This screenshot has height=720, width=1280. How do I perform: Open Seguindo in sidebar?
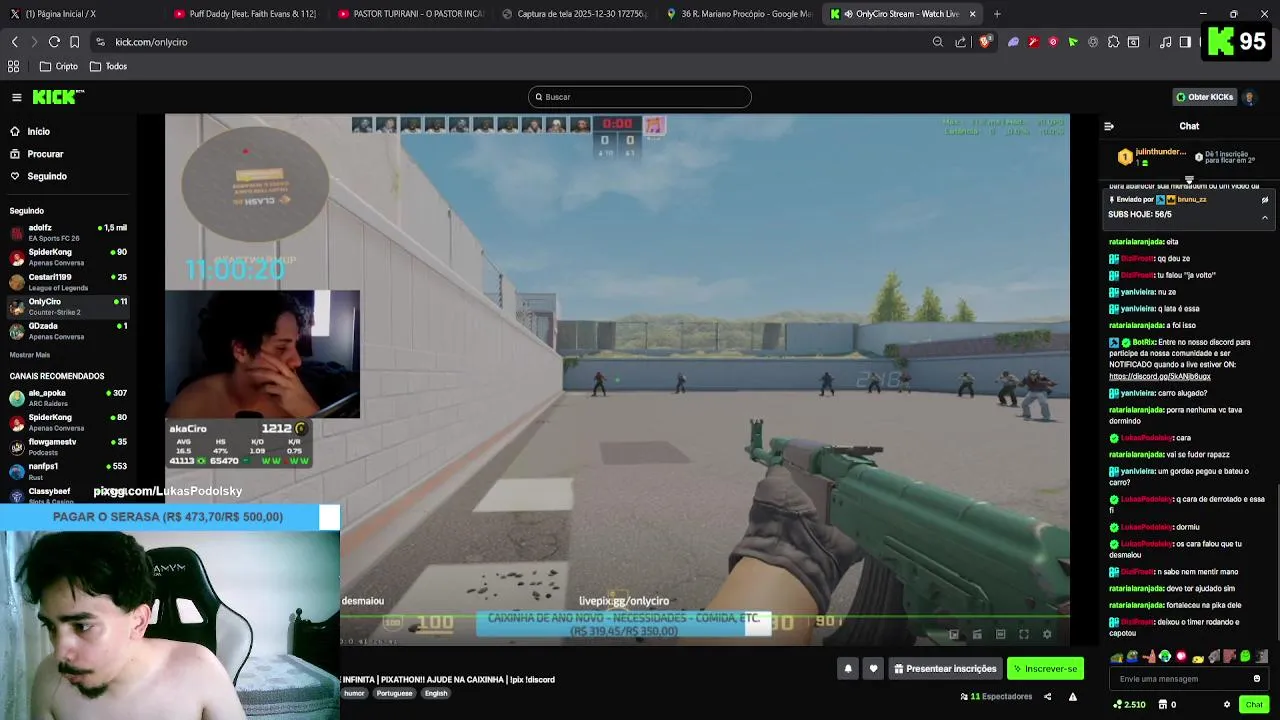(x=39, y=177)
